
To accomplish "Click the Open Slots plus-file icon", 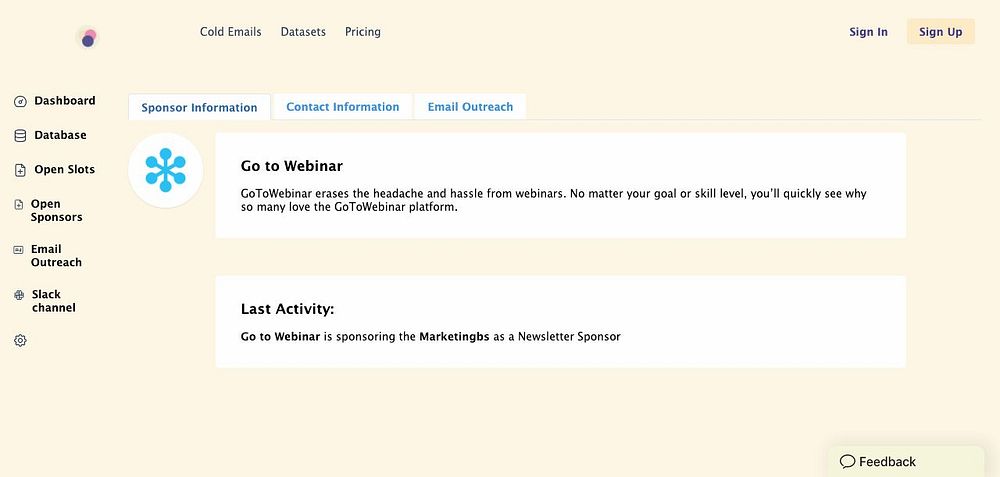I will tap(20, 170).
